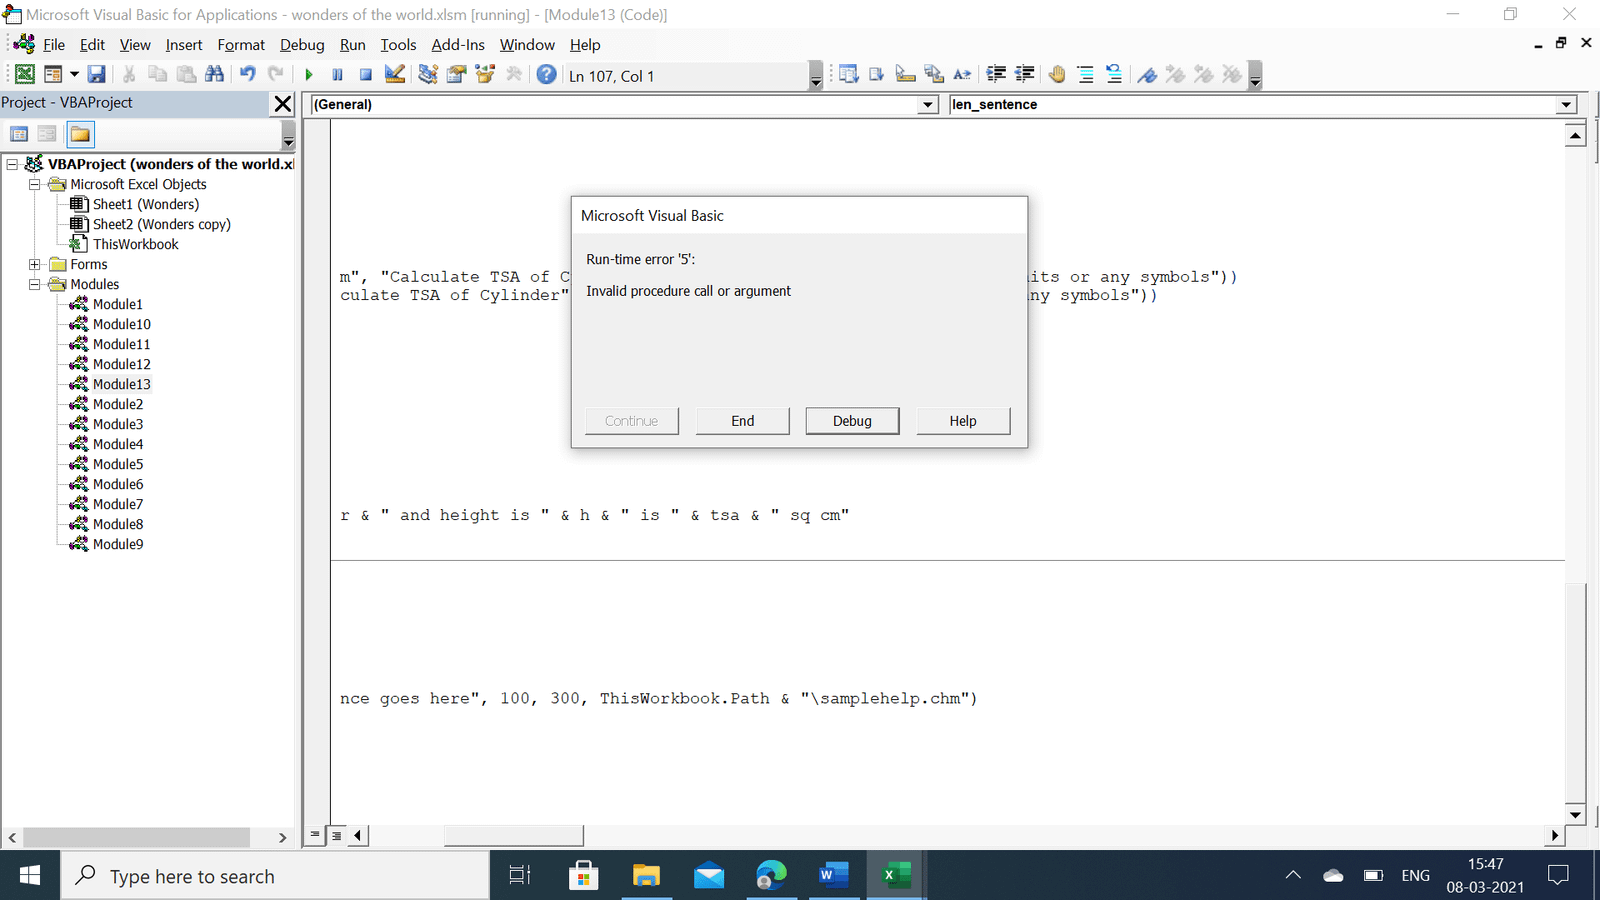Open the Insert menu
This screenshot has width=1600, height=900.
click(x=184, y=45)
